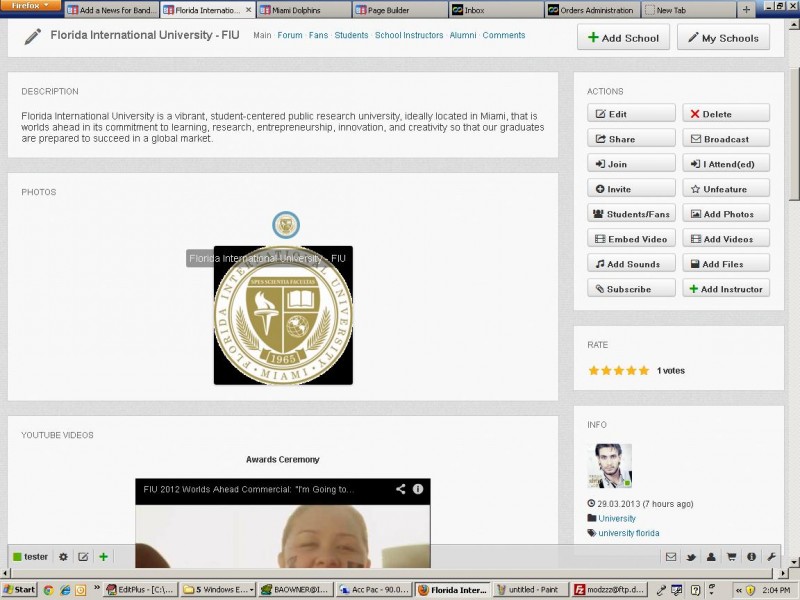
Task: Switch to the Miami Dolphins tab
Action: pos(304,10)
